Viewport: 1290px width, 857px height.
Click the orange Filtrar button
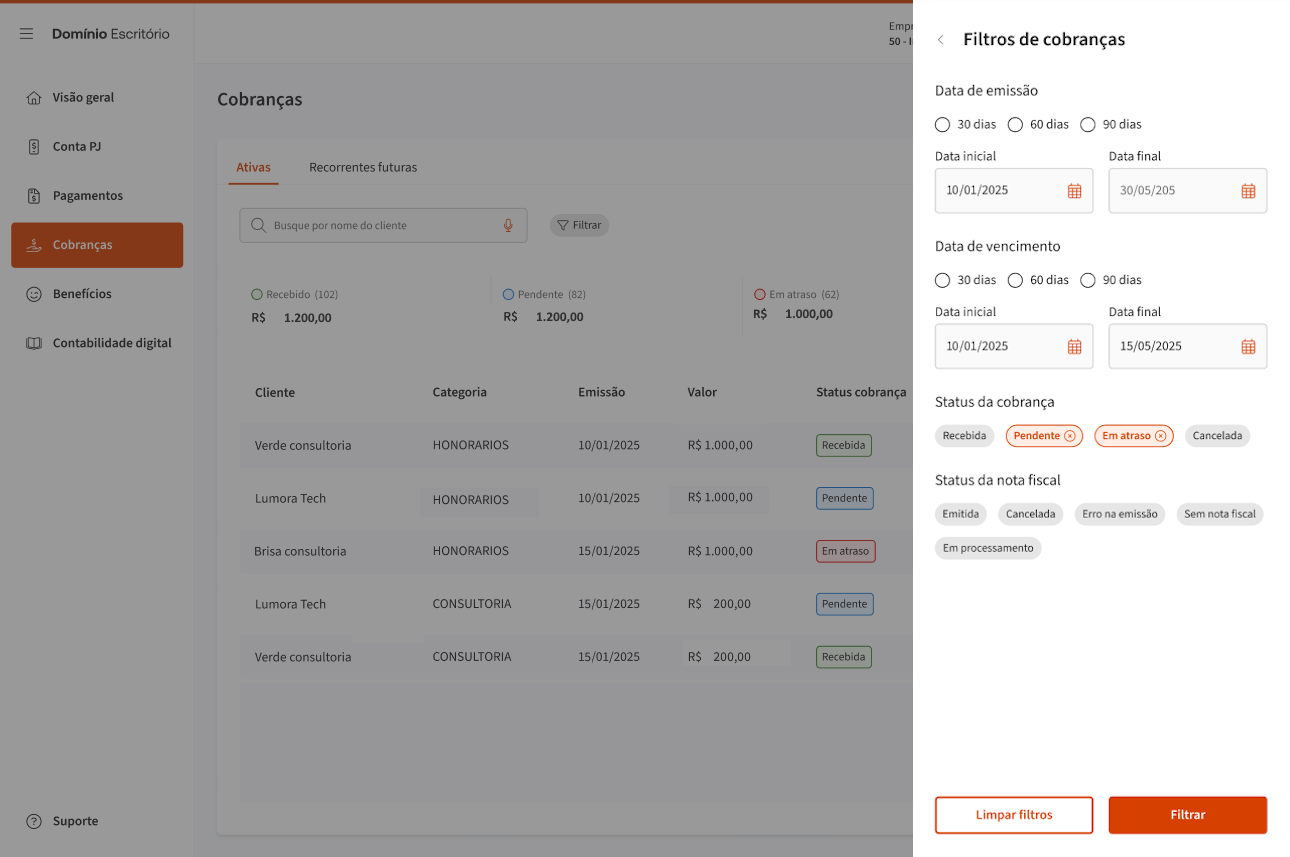1187,815
